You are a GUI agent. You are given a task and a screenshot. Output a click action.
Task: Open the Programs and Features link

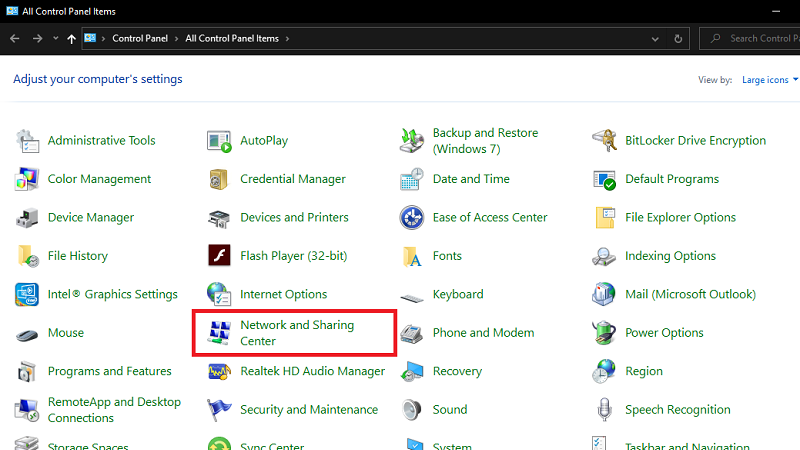(x=111, y=371)
